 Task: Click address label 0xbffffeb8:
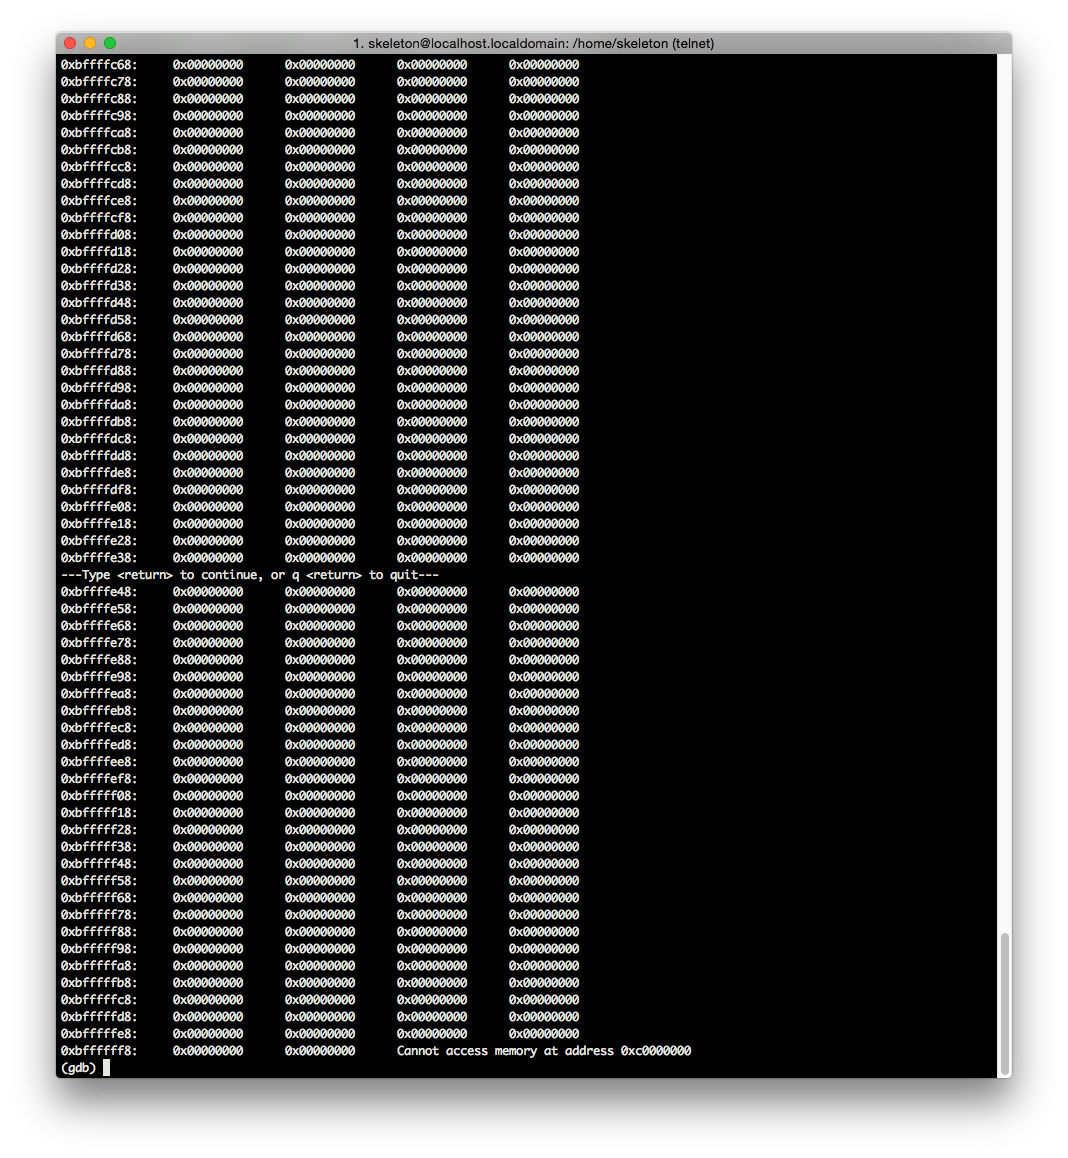click(x=99, y=710)
